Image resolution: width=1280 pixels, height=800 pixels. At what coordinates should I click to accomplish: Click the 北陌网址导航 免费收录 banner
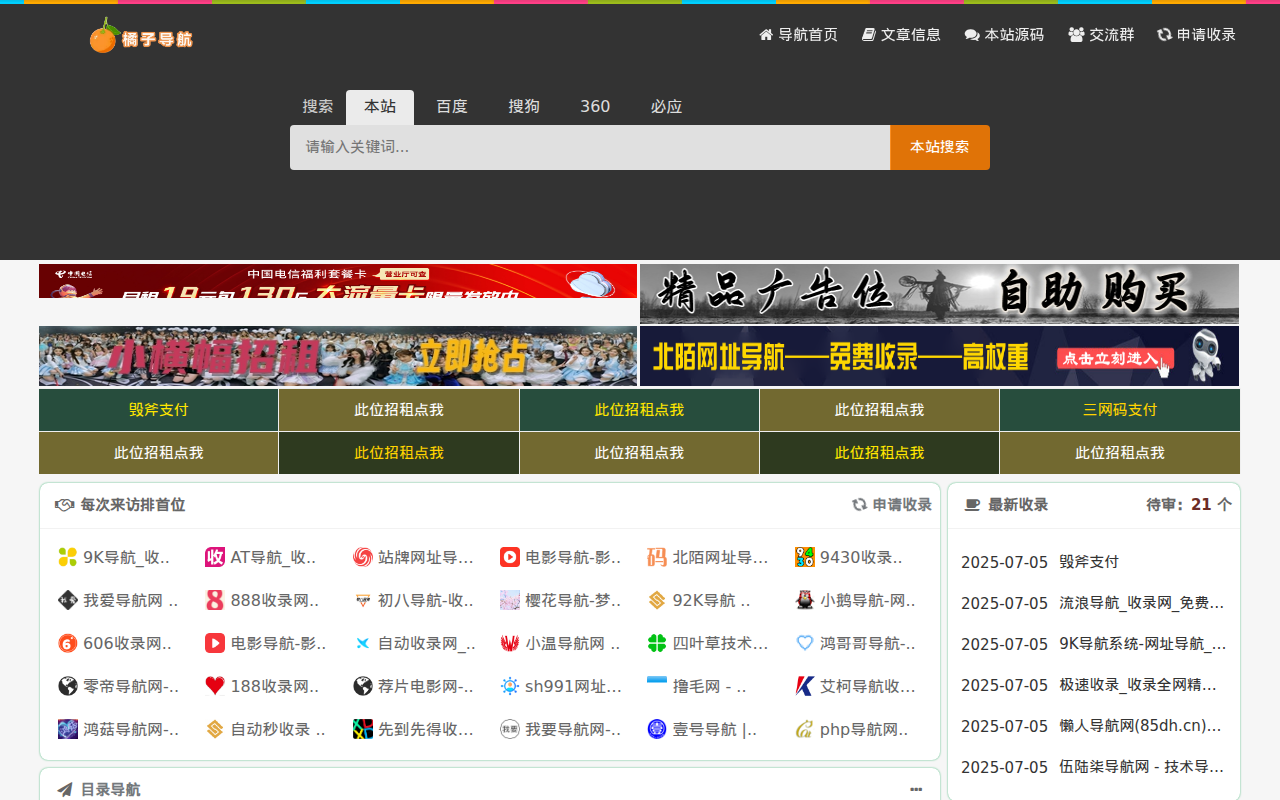pos(939,356)
